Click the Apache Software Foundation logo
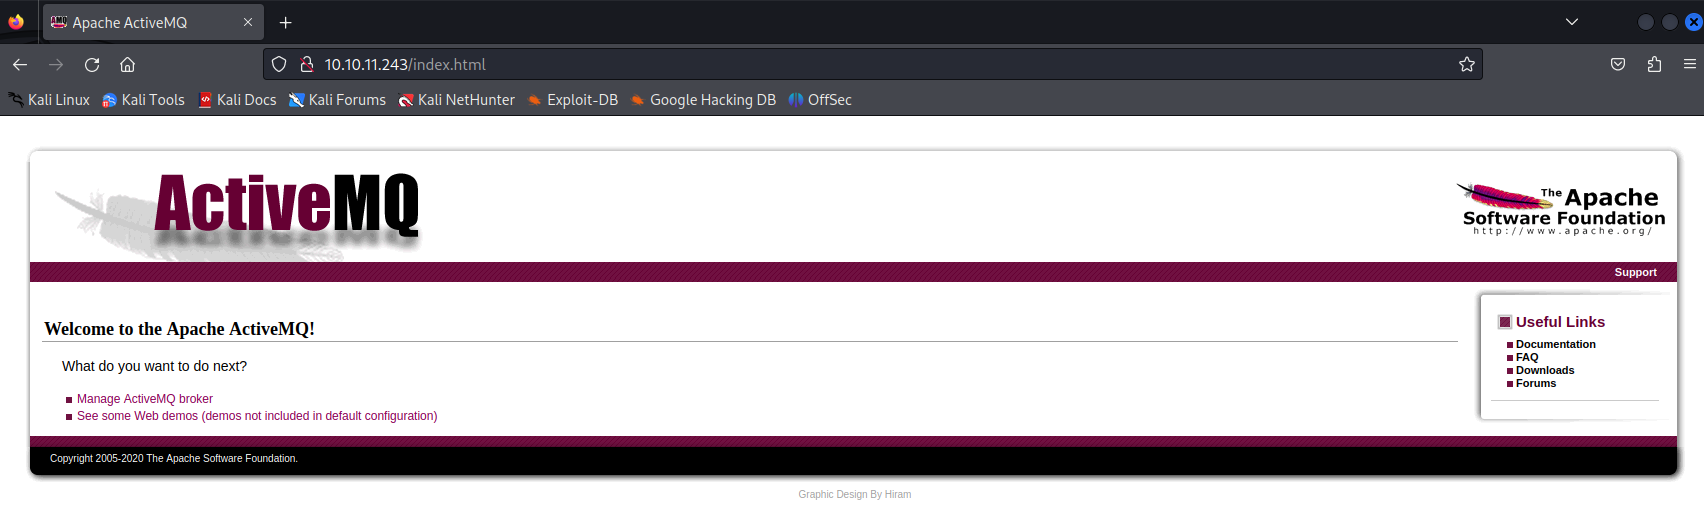The height and width of the screenshot is (525, 1704). point(1561,209)
